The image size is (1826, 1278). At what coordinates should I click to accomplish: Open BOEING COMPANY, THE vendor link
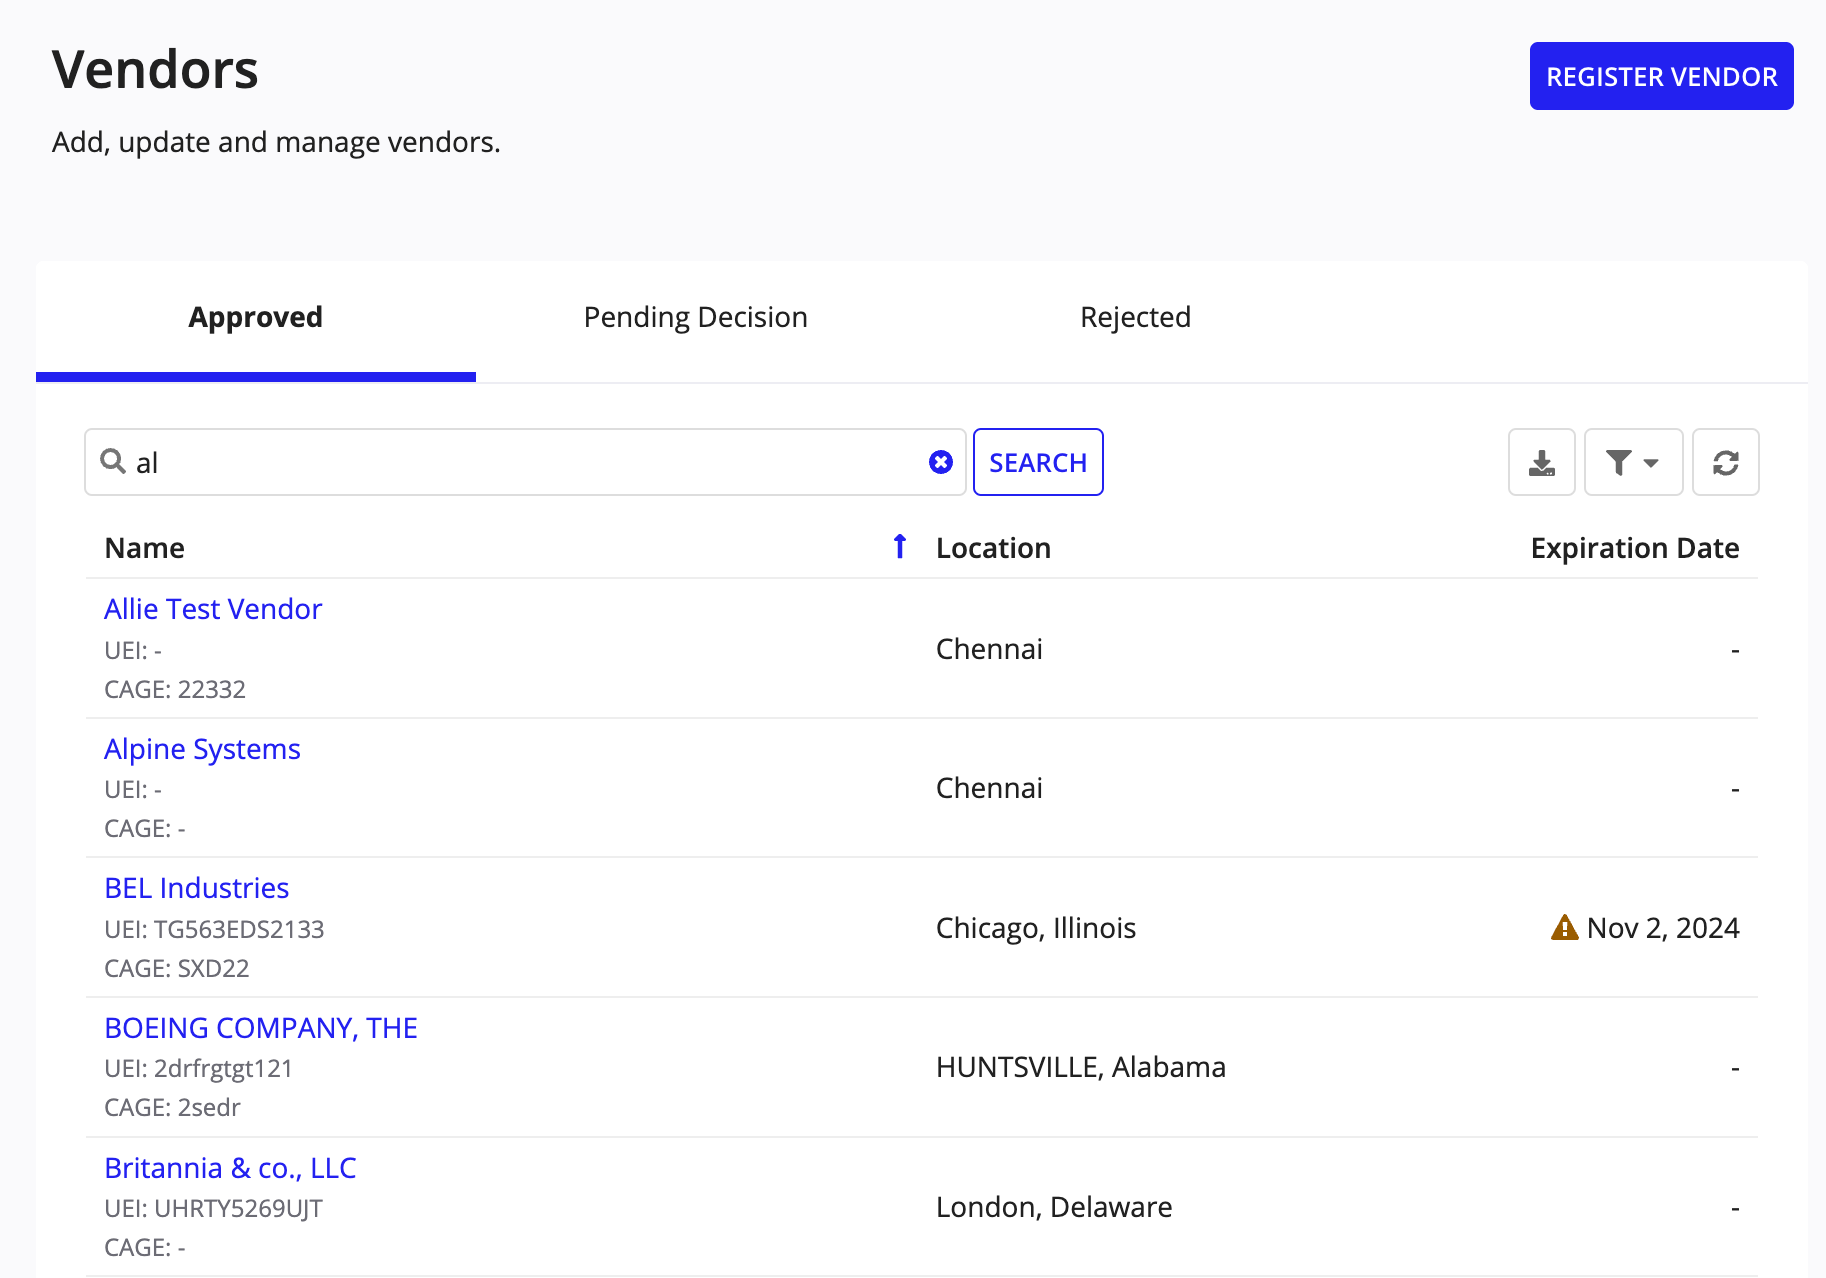click(261, 1028)
